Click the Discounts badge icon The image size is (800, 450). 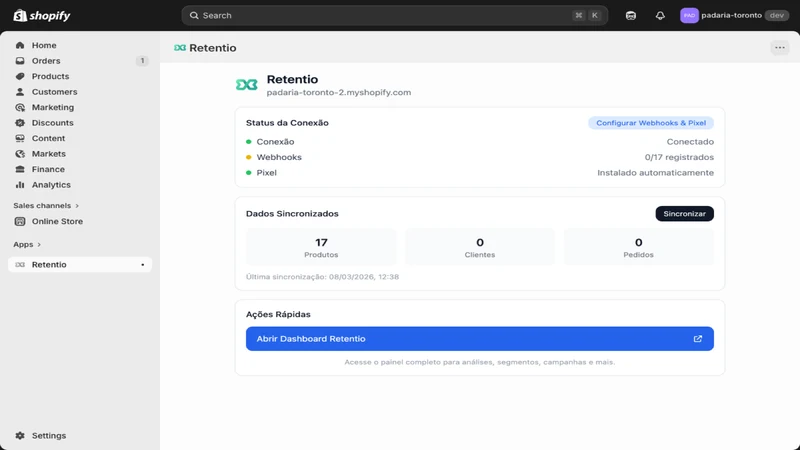point(20,122)
